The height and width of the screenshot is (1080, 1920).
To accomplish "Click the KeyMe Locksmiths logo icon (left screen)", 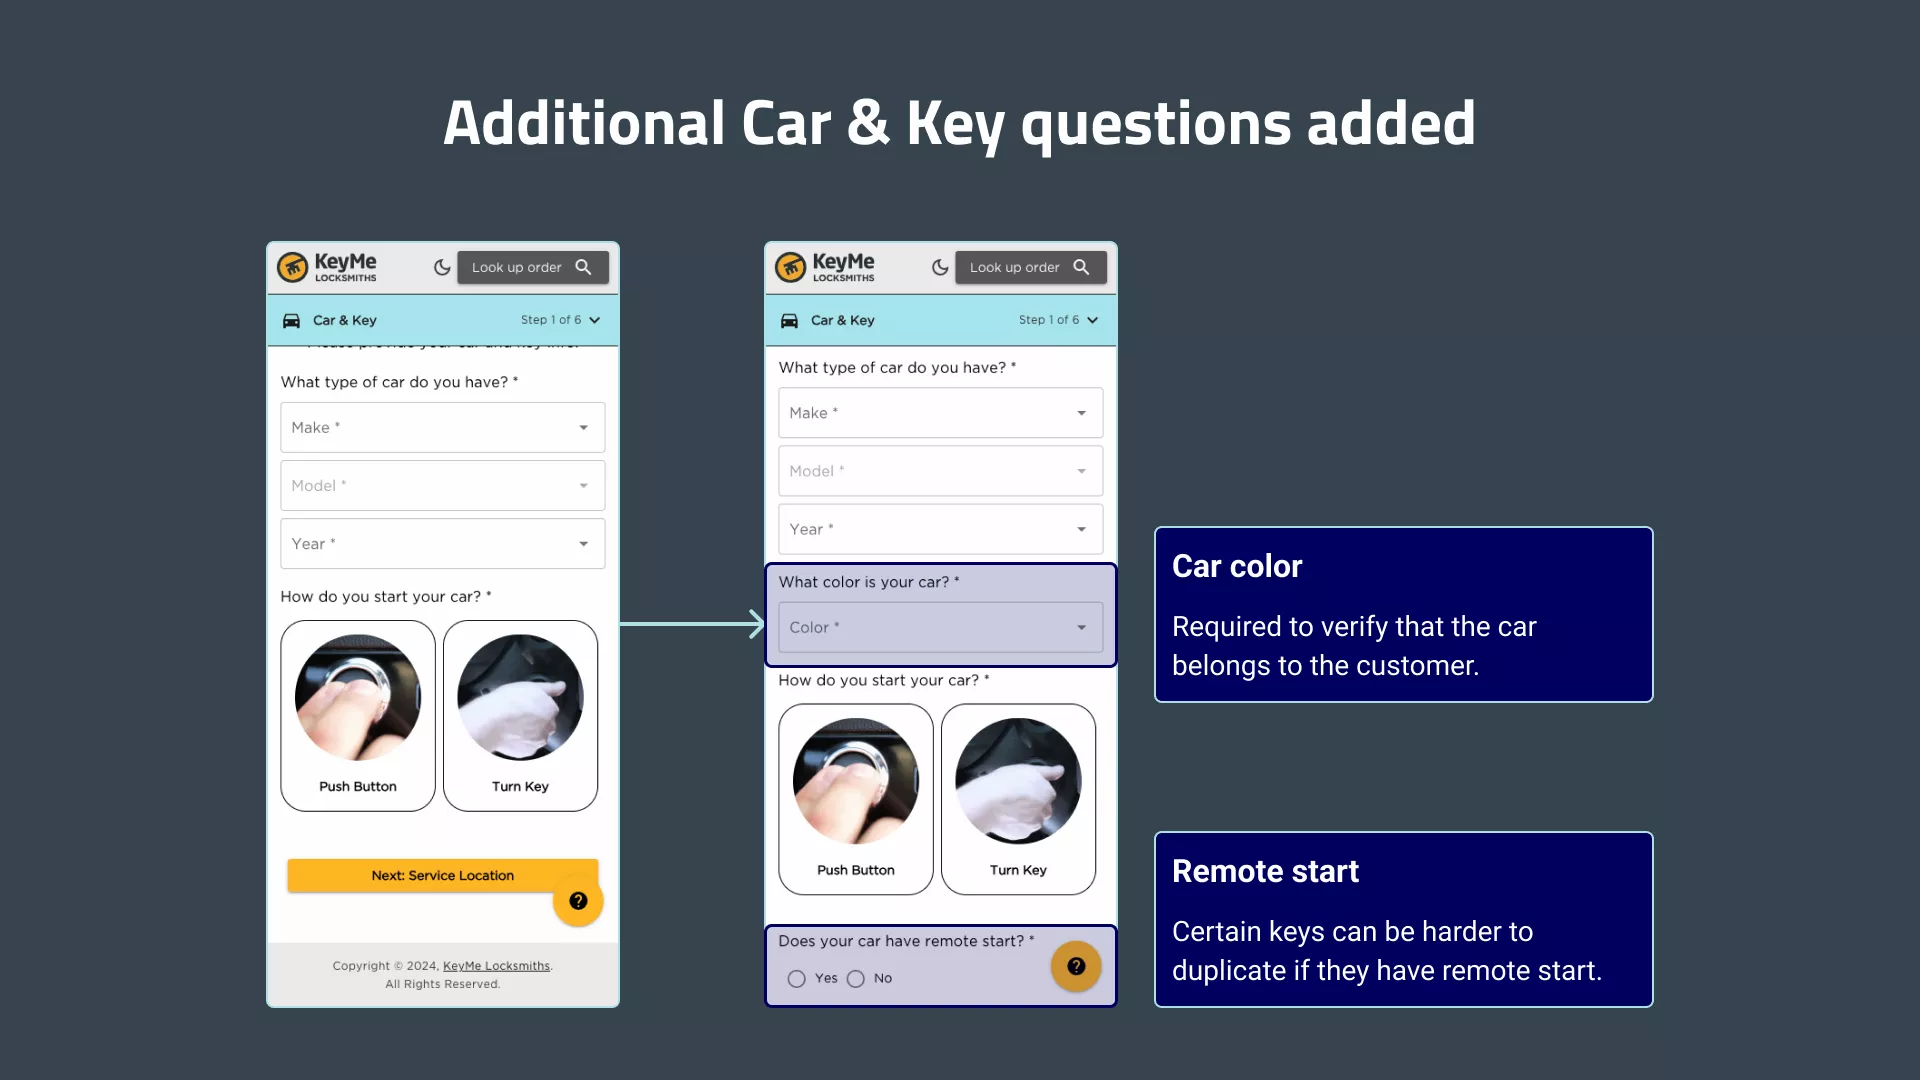I will click(293, 268).
